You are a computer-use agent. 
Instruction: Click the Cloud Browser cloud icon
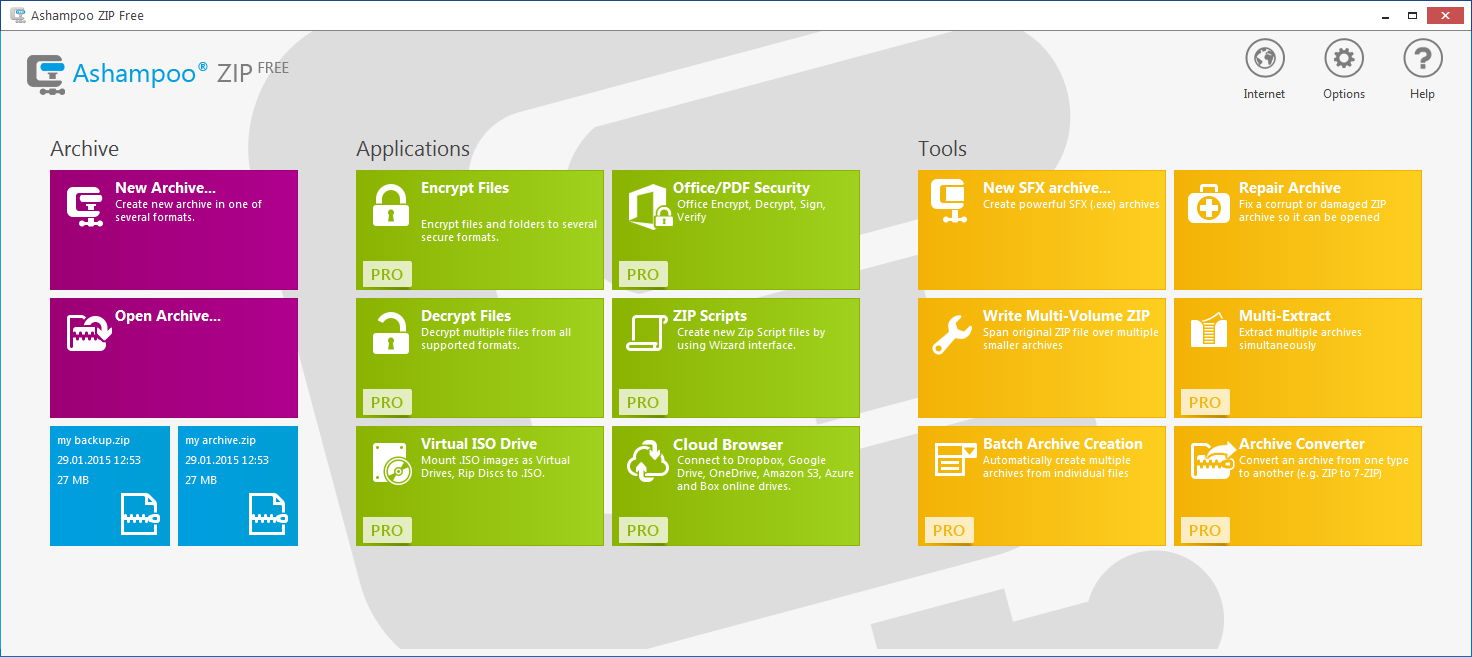click(x=646, y=461)
